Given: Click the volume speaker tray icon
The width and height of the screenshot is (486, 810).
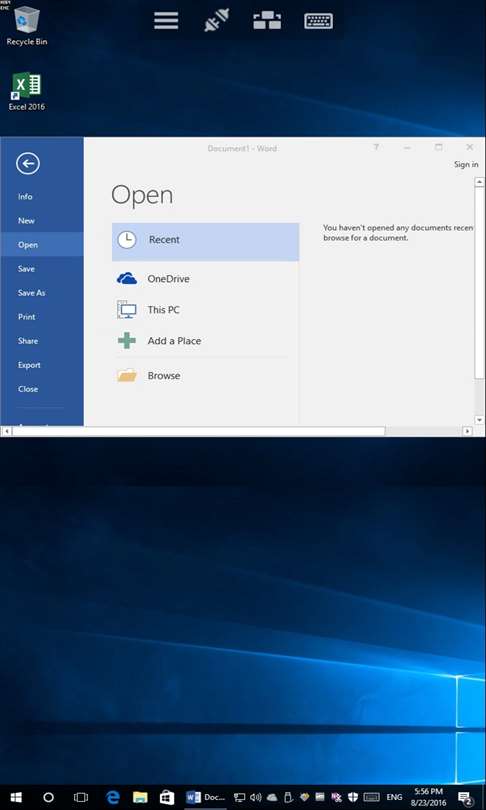Looking at the screenshot, I should (x=256, y=798).
